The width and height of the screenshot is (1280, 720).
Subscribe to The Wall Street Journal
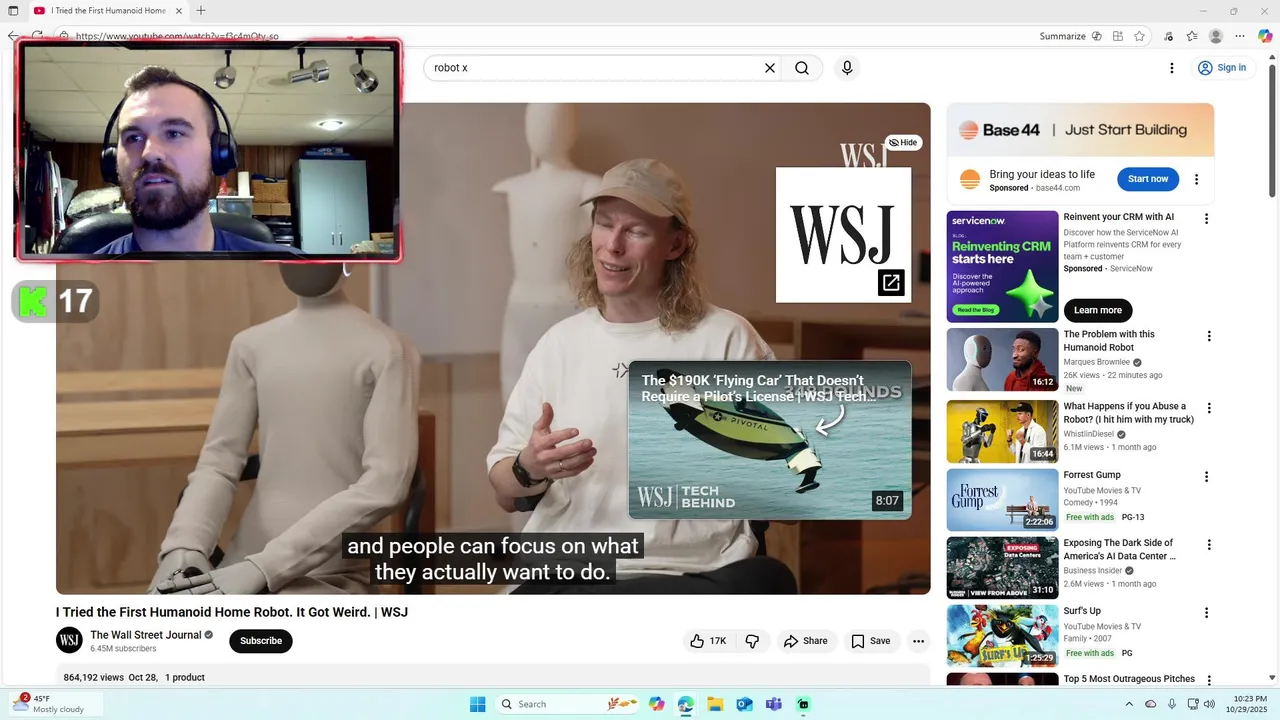tap(261, 641)
